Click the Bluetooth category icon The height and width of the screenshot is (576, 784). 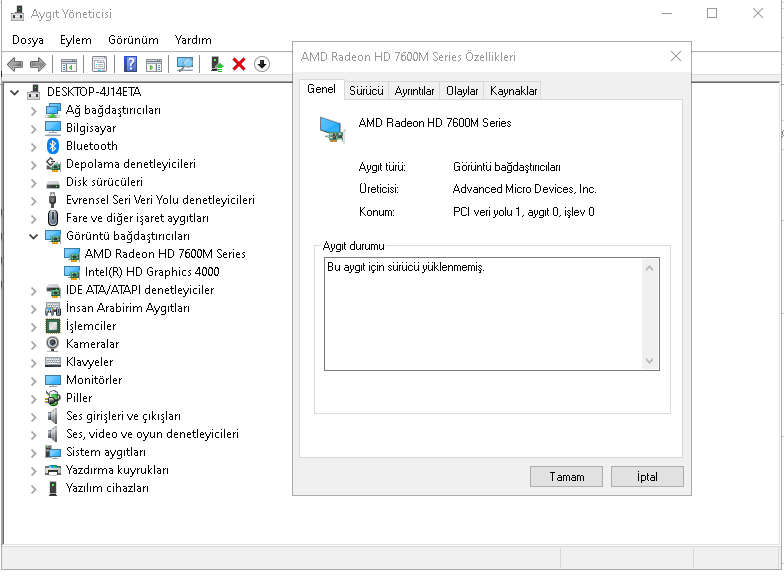coord(52,146)
